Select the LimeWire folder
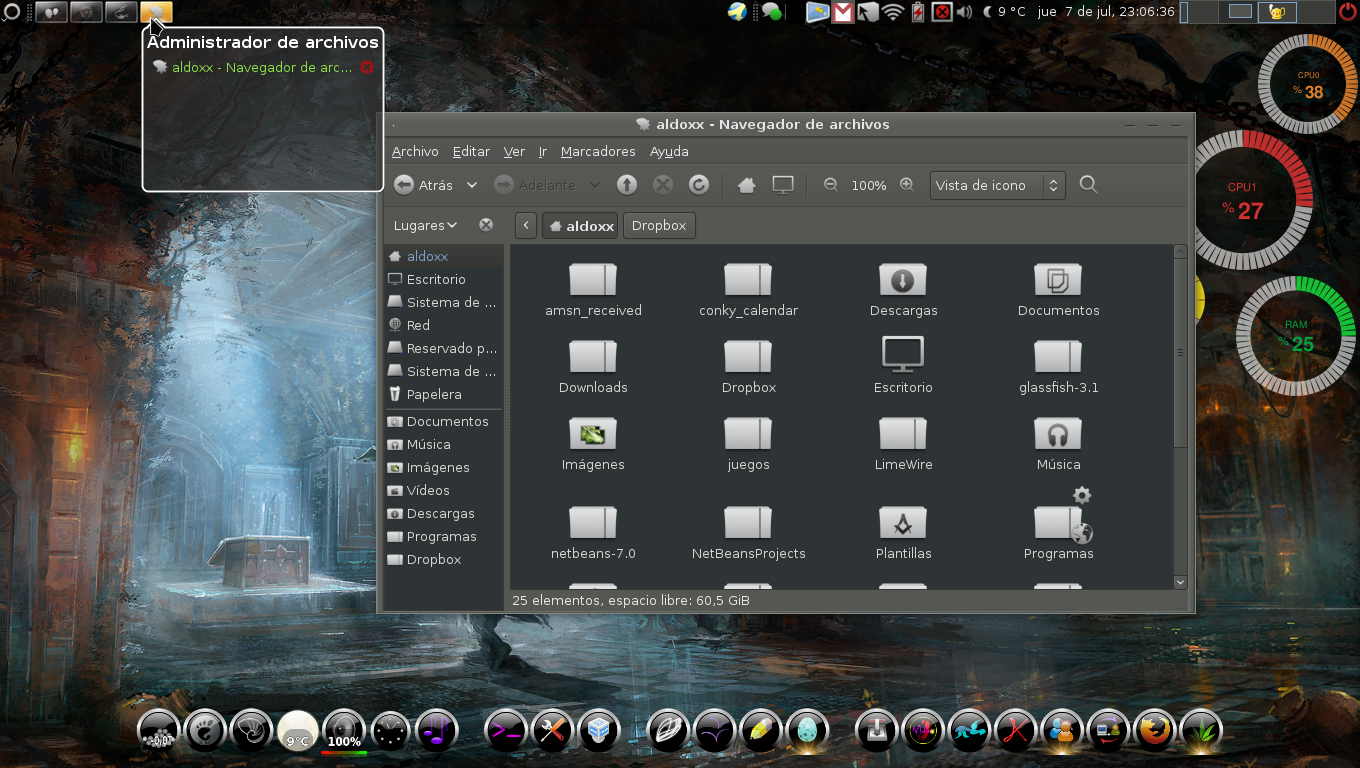The width and height of the screenshot is (1360, 768). pyautogui.click(x=903, y=444)
